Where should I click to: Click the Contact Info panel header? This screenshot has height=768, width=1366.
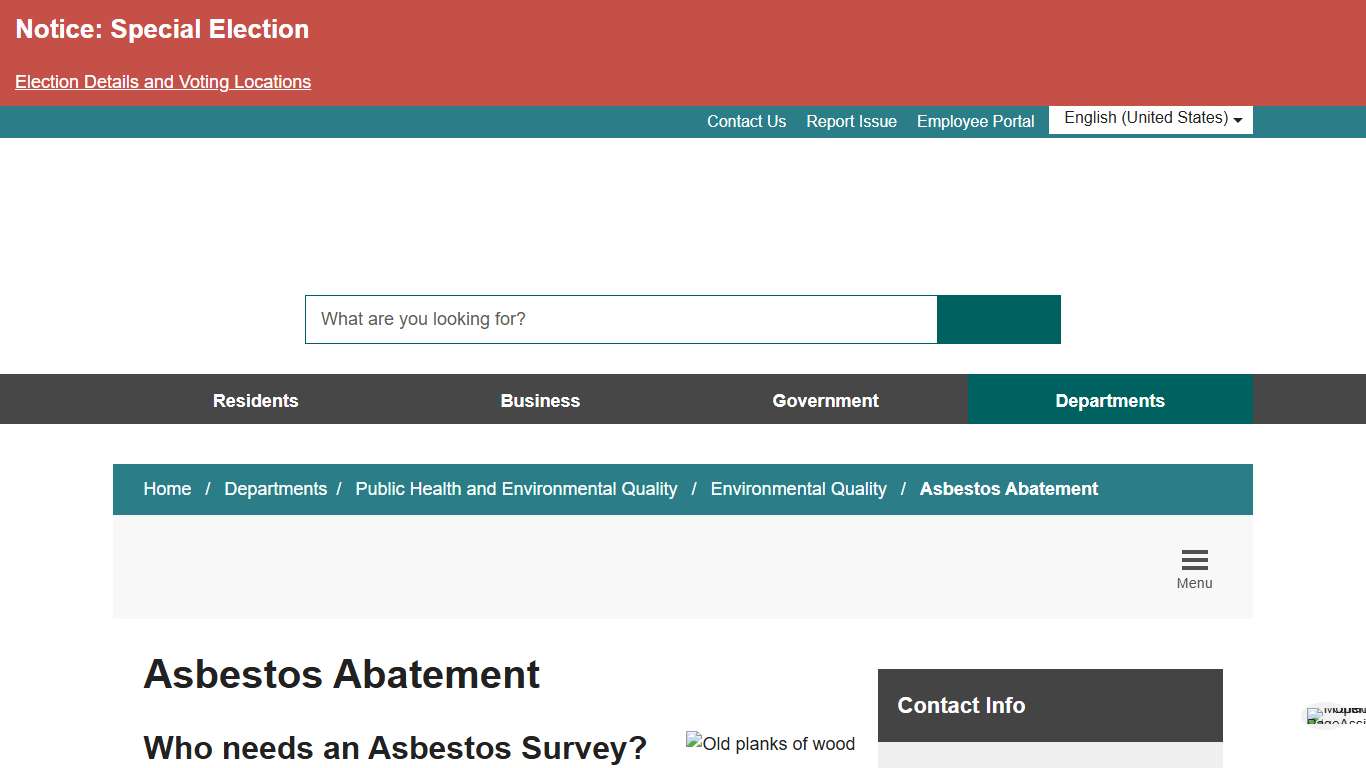(x=961, y=705)
